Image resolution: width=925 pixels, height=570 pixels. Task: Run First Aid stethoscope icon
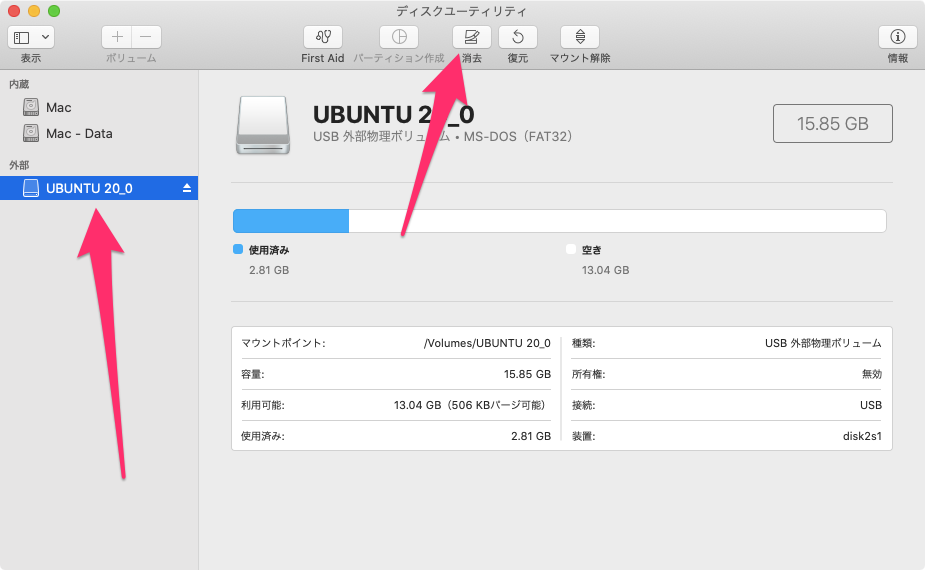coord(323,37)
